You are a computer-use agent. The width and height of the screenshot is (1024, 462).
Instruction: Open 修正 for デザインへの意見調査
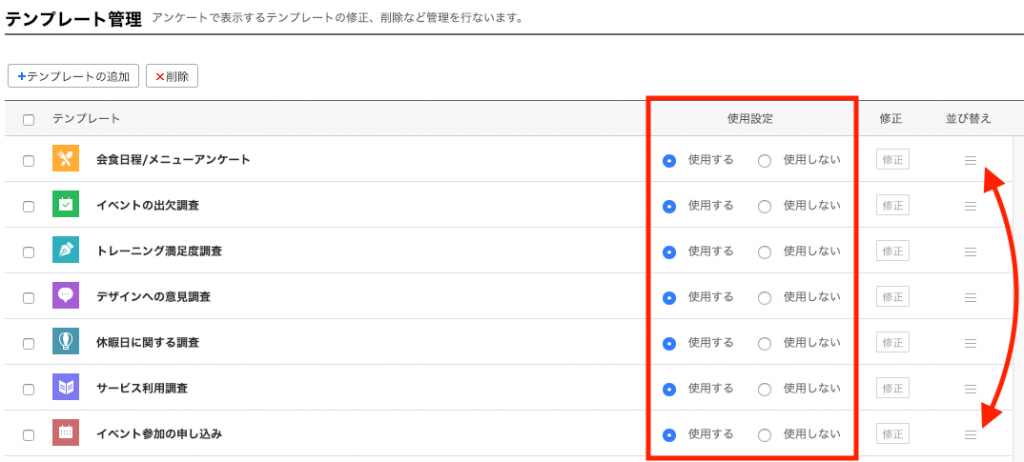point(892,297)
